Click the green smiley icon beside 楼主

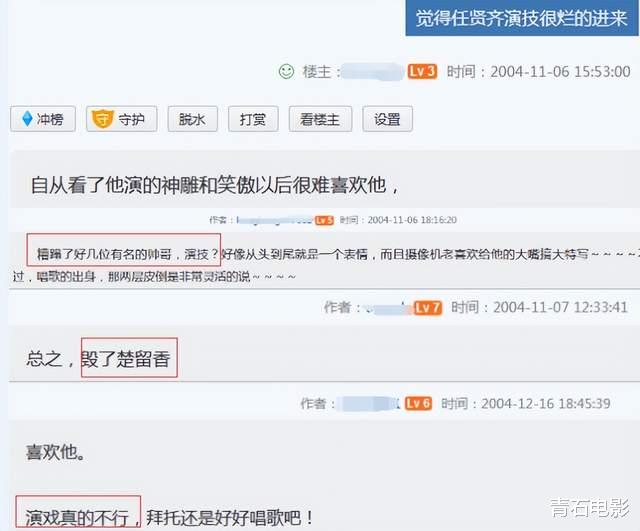tap(286, 72)
